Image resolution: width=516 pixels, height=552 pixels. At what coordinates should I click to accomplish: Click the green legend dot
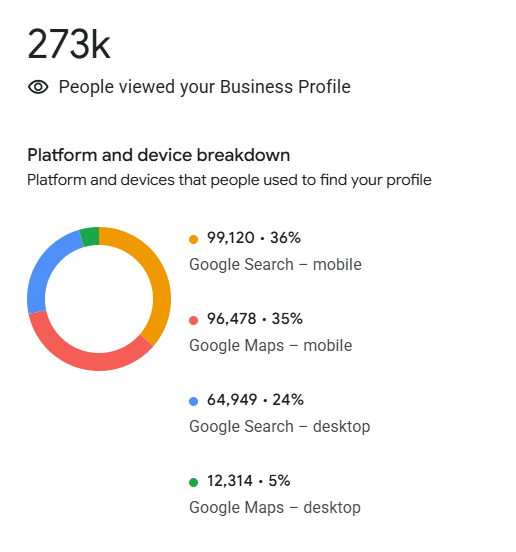pos(193,482)
